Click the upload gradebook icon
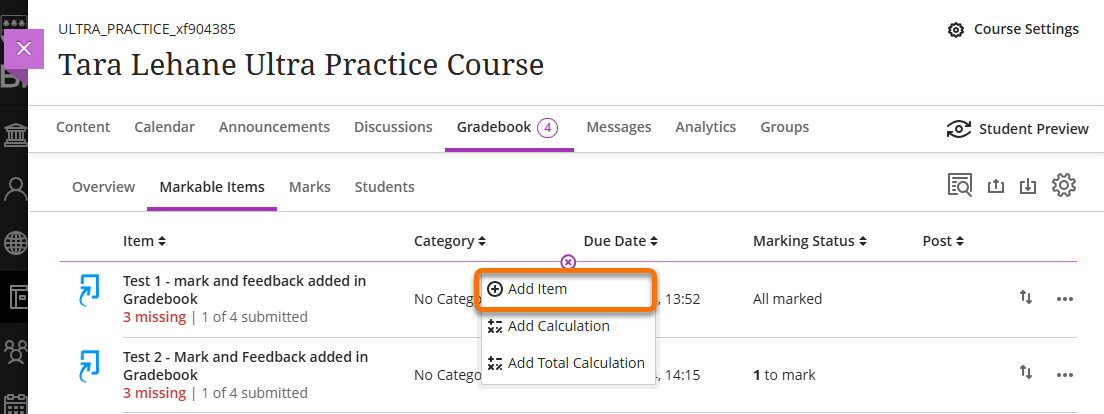This screenshot has width=1104, height=414. pos(995,186)
